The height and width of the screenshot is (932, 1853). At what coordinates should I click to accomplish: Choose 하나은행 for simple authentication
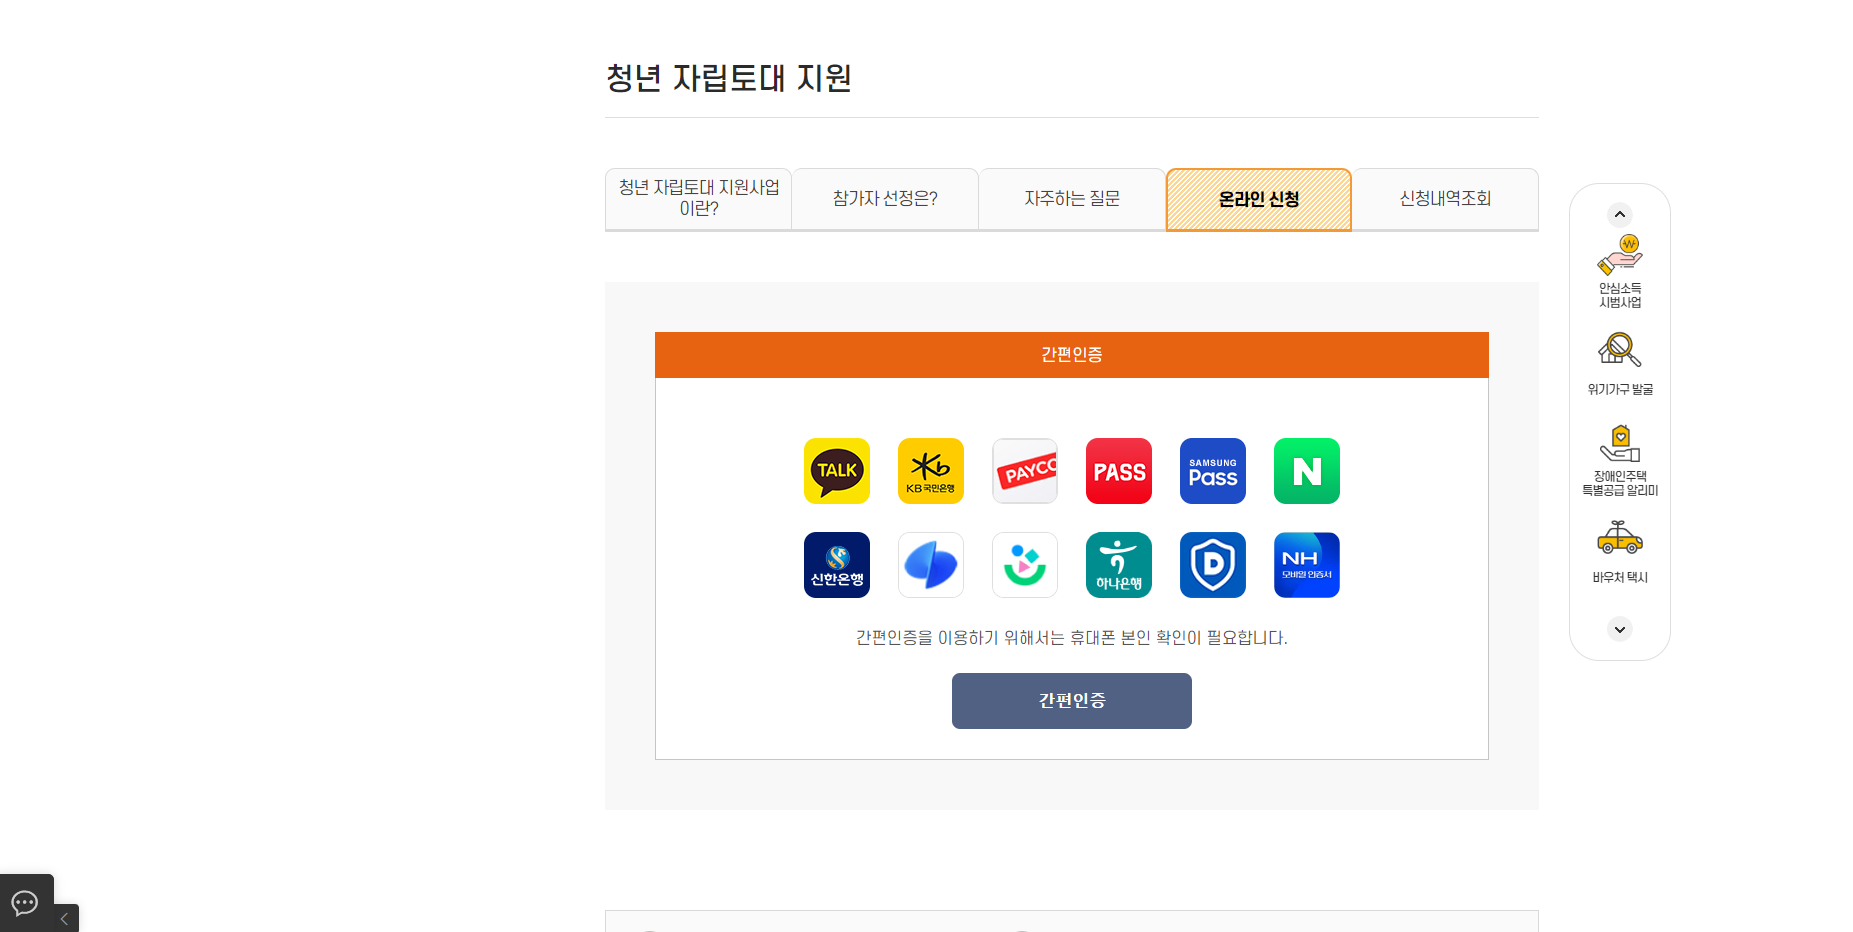[x=1118, y=565]
